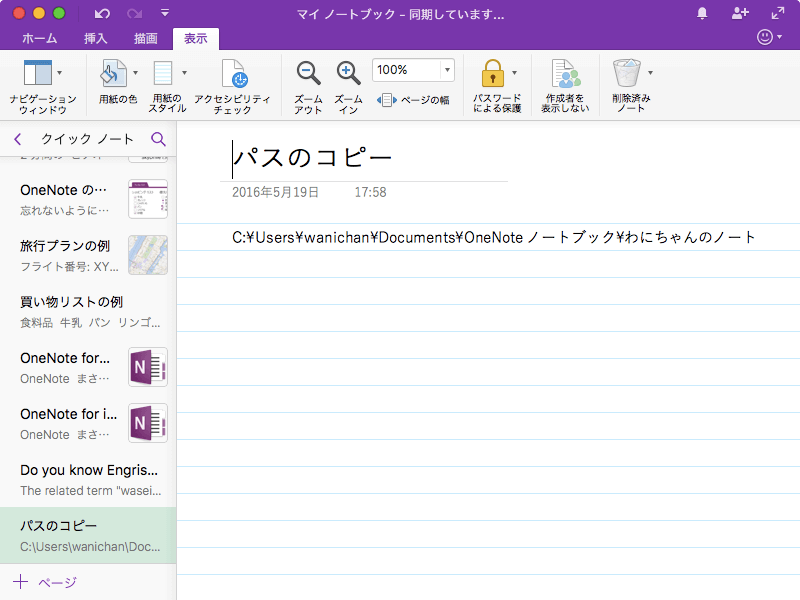800x600 pixels.
Task: Run the Accessibility Checker
Action: 233,75
